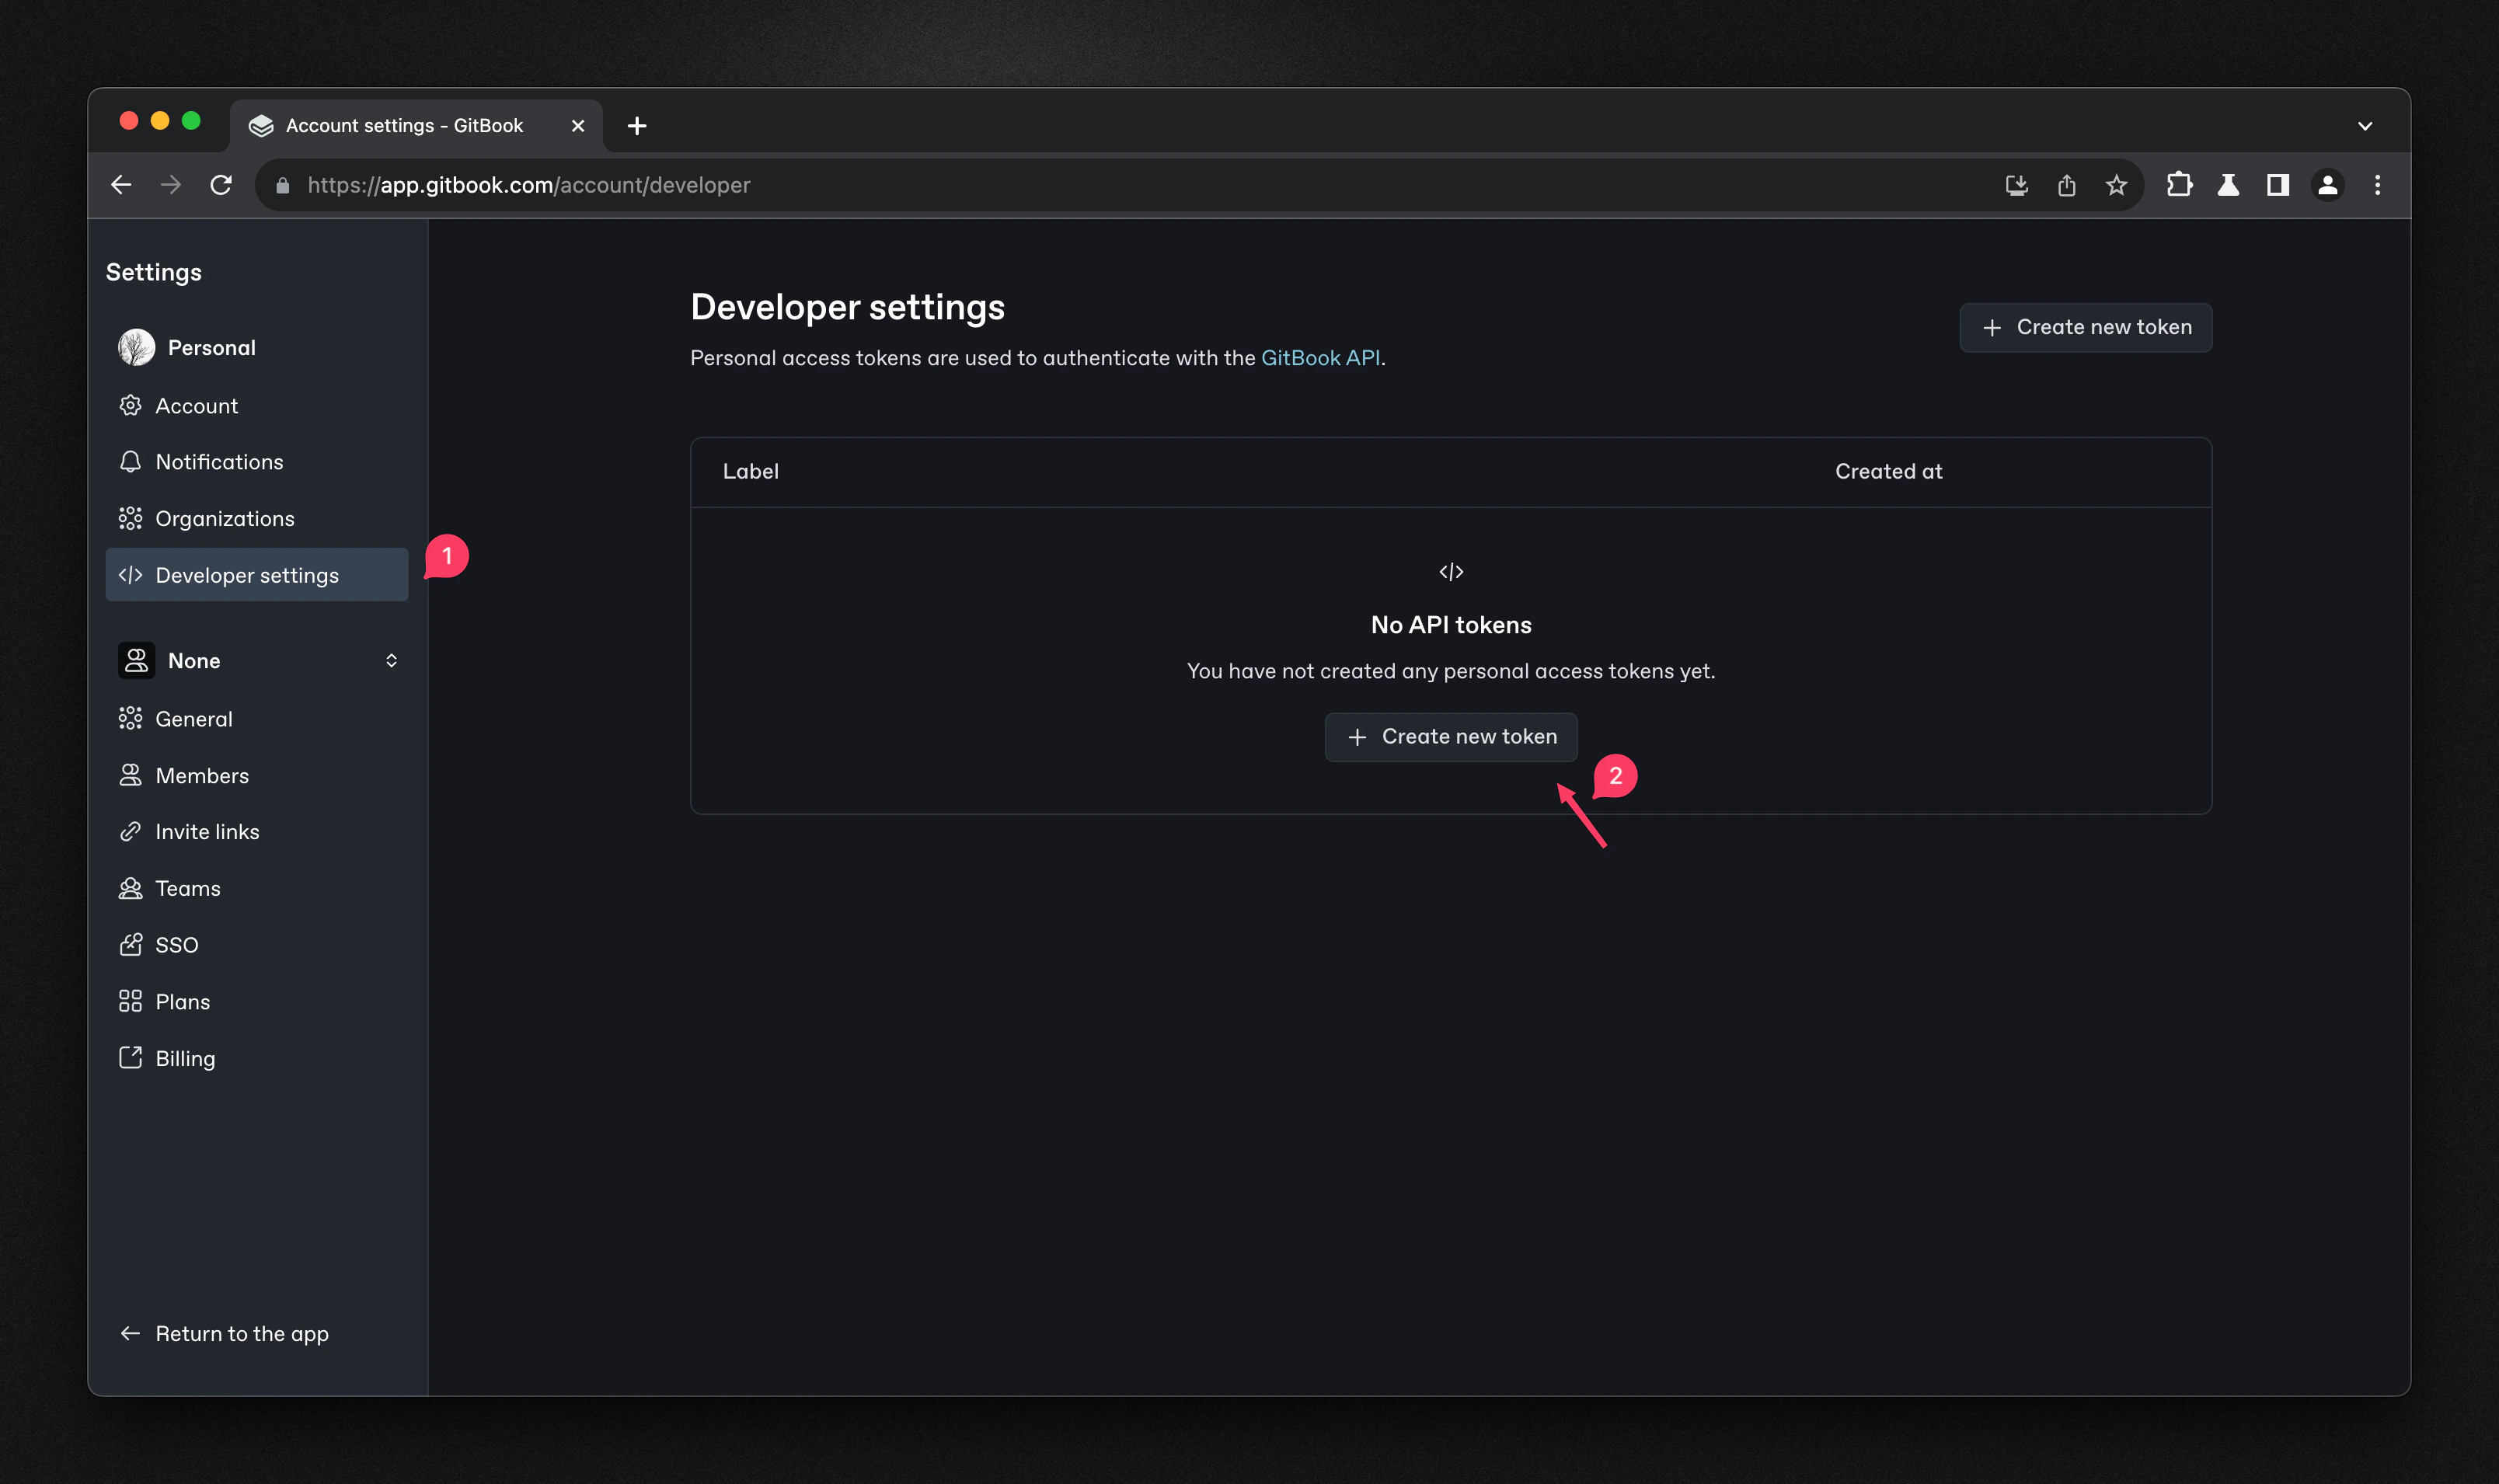Open the GitBook API link
The image size is (2499, 1484).
(1320, 357)
